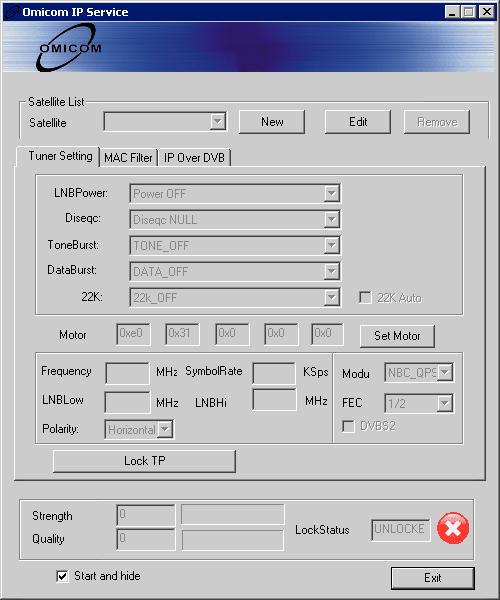
Task: Close the Omicom IP Service window
Action: [x=487, y=12]
